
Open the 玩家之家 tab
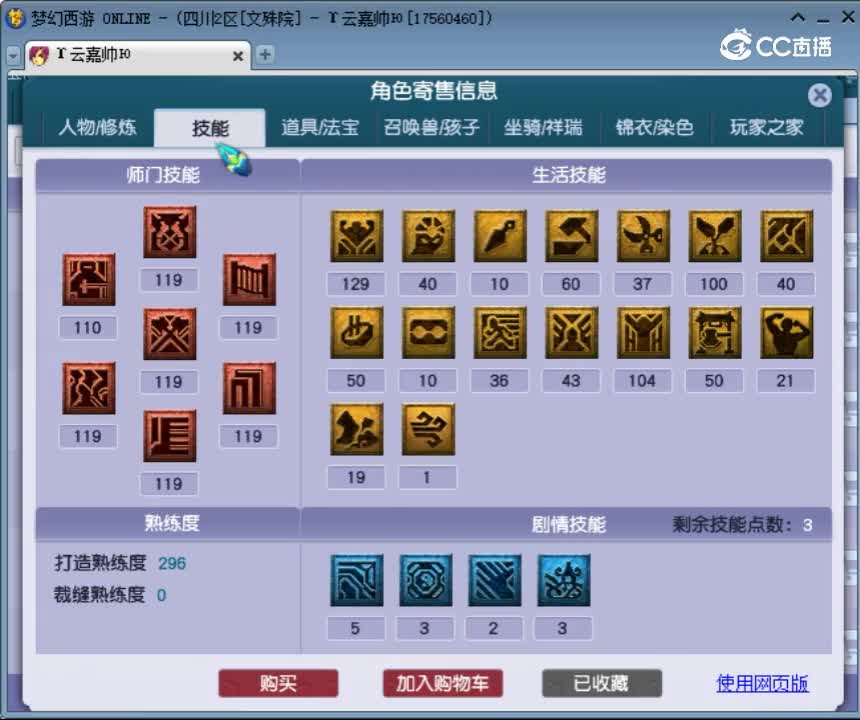[766, 128]
